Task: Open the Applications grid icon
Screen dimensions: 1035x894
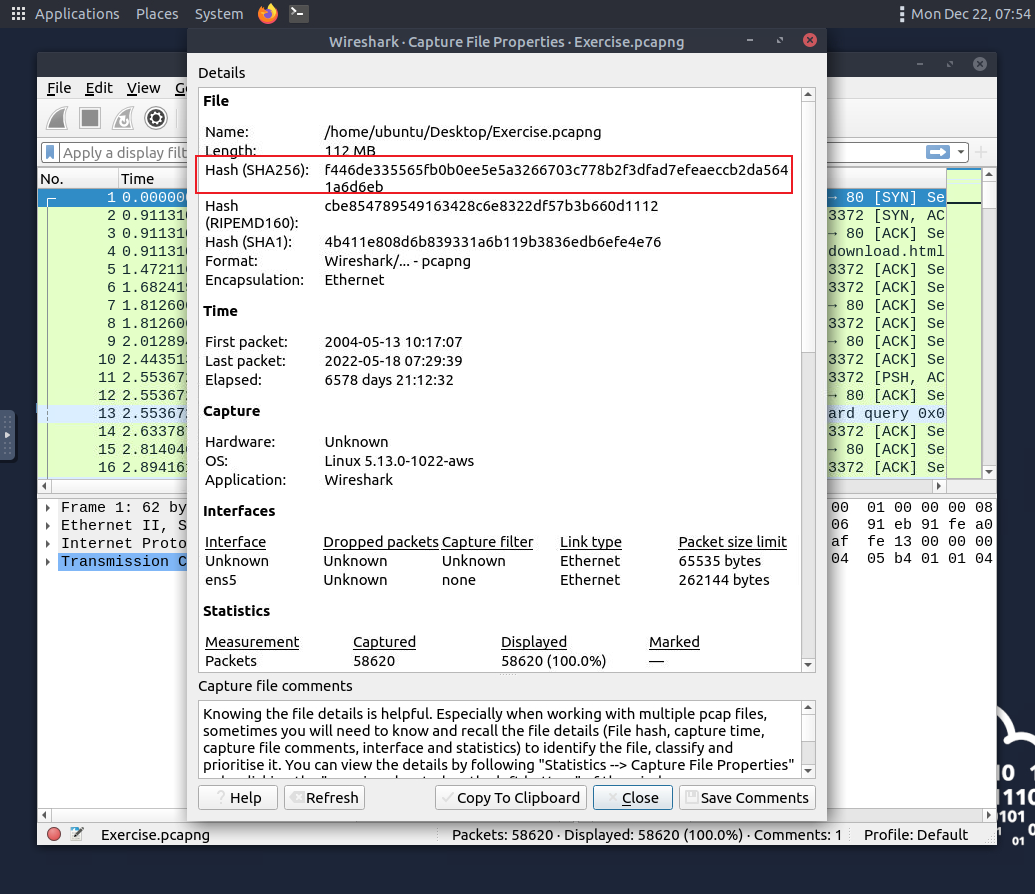Action: point(18,13)
